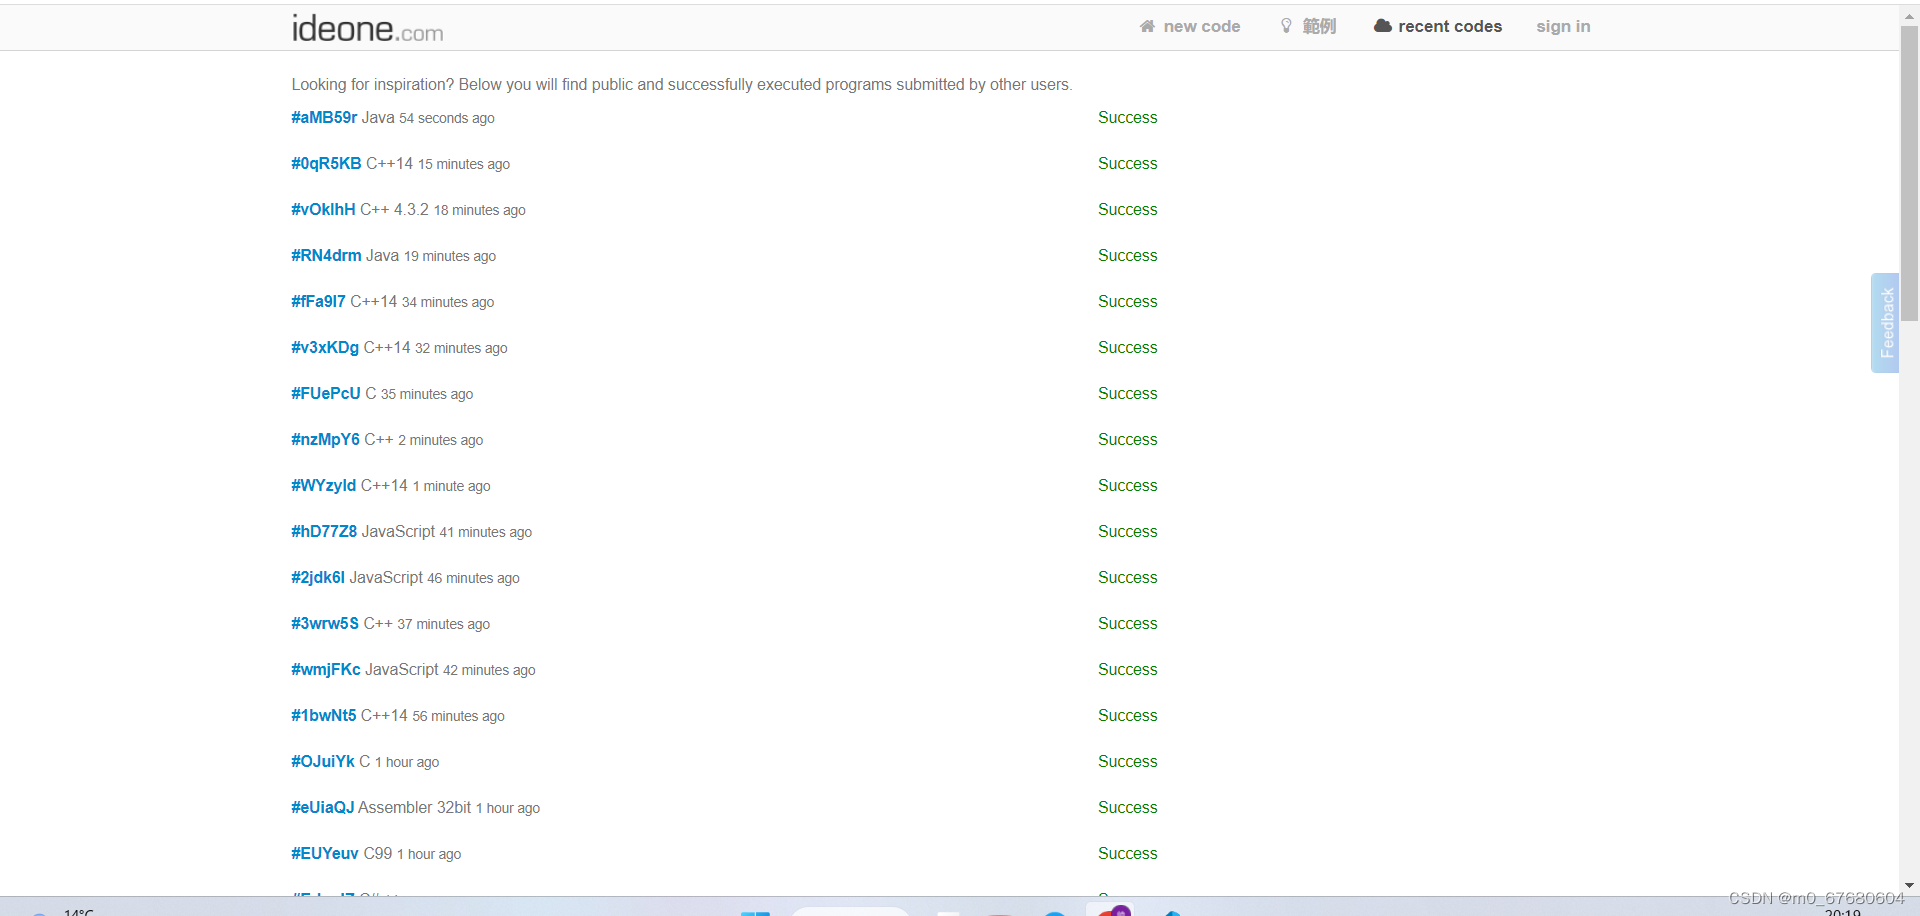The width and height of the screenshot is (1920, 916).
Task: Open code #fFa9I7
Action: (318, 301)
